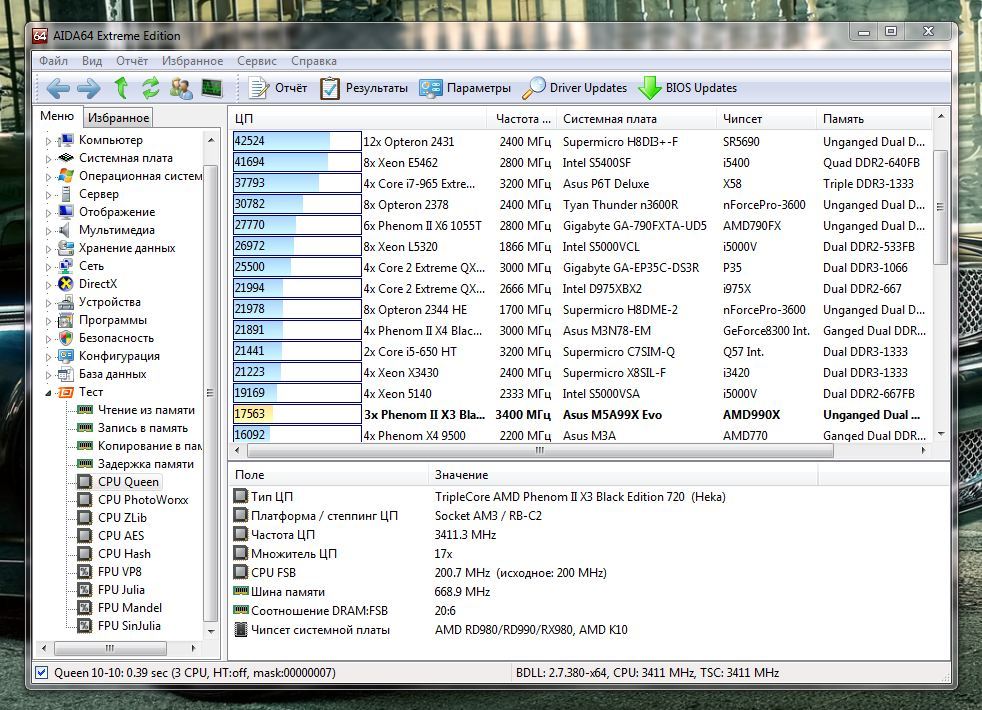Select CPU AES benchmark
Image resolution: width=982 pixels, height=710 pixels.
pyautogui.click(x=121, y=536)
